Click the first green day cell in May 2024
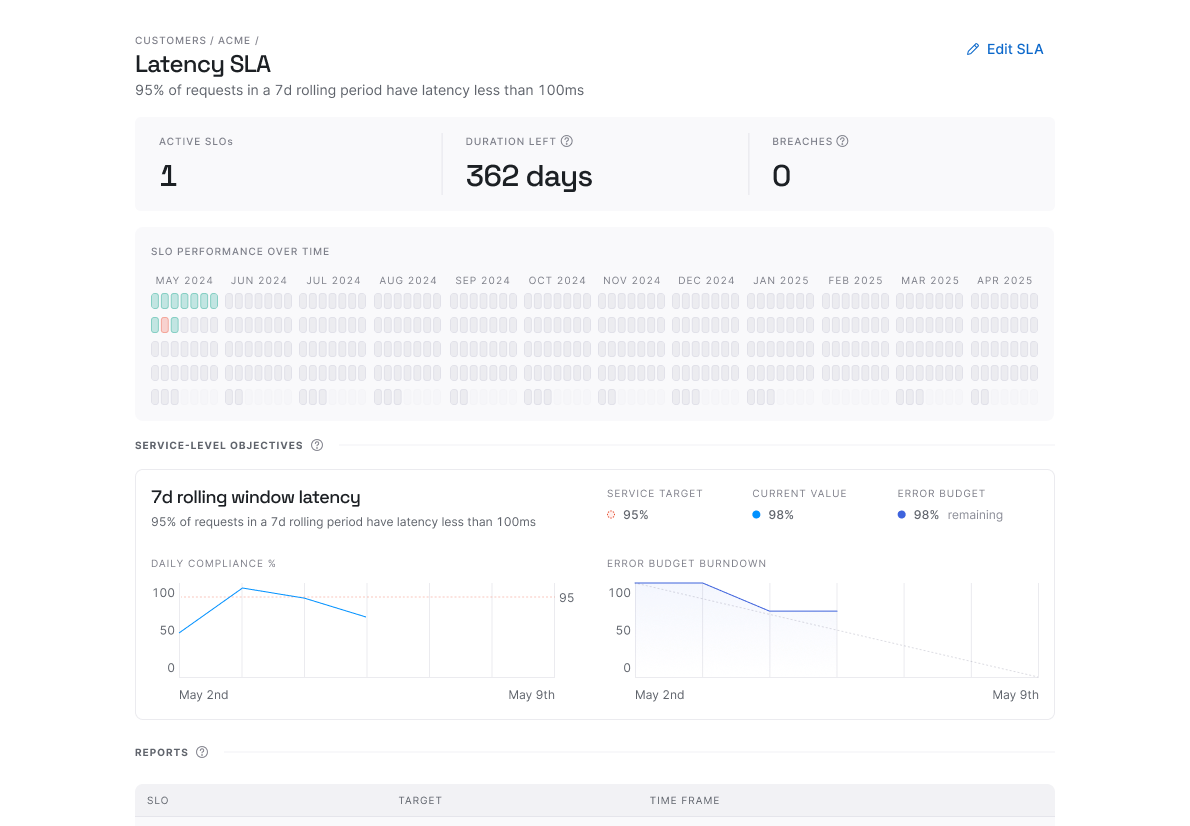This screenshot has width=1190, height=826. [x=155, y=301]
